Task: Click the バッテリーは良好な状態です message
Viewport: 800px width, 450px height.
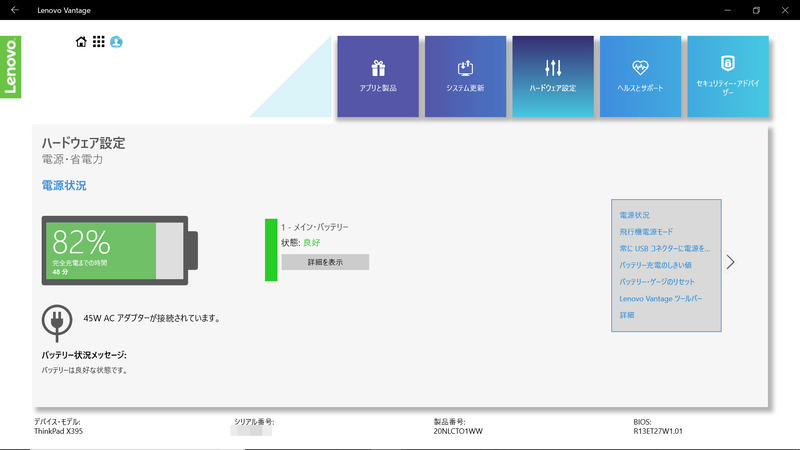Action: [x=85, y=370]
